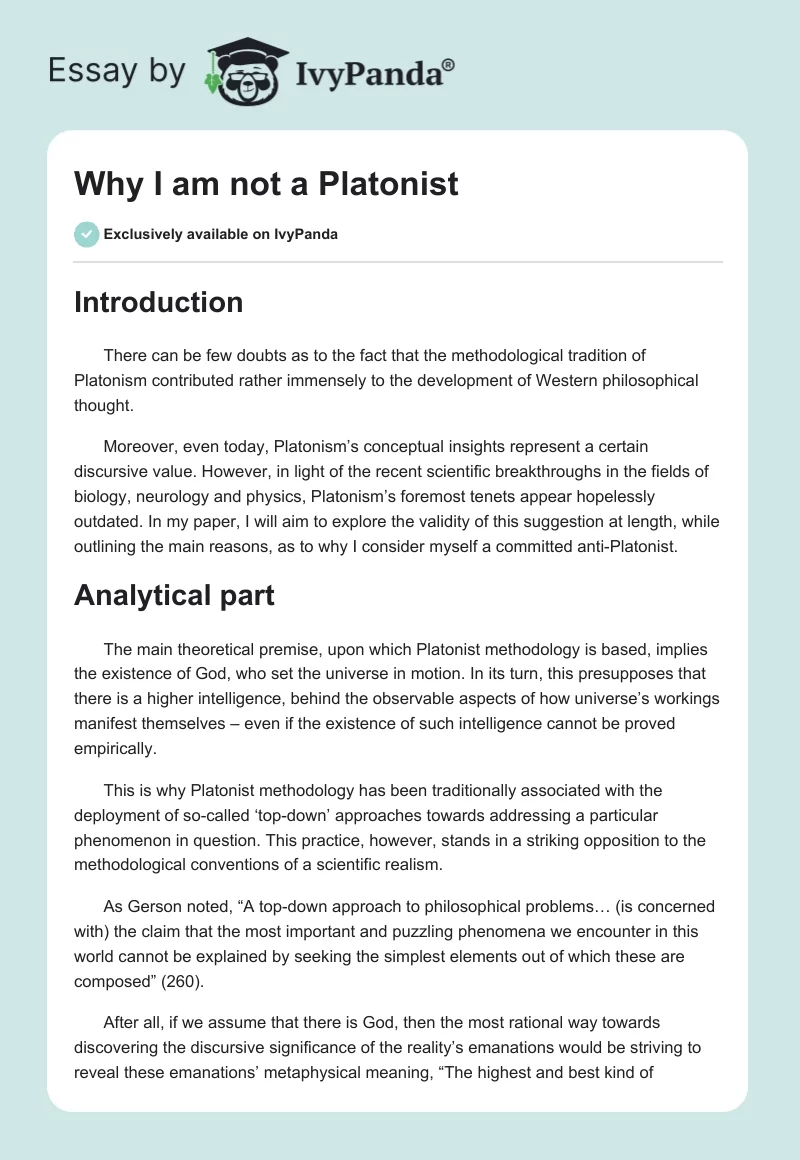Click the "Why I am not a Platonist" title
The width and height of the screenshot is (800, 1160).
(x=266, y=183)
